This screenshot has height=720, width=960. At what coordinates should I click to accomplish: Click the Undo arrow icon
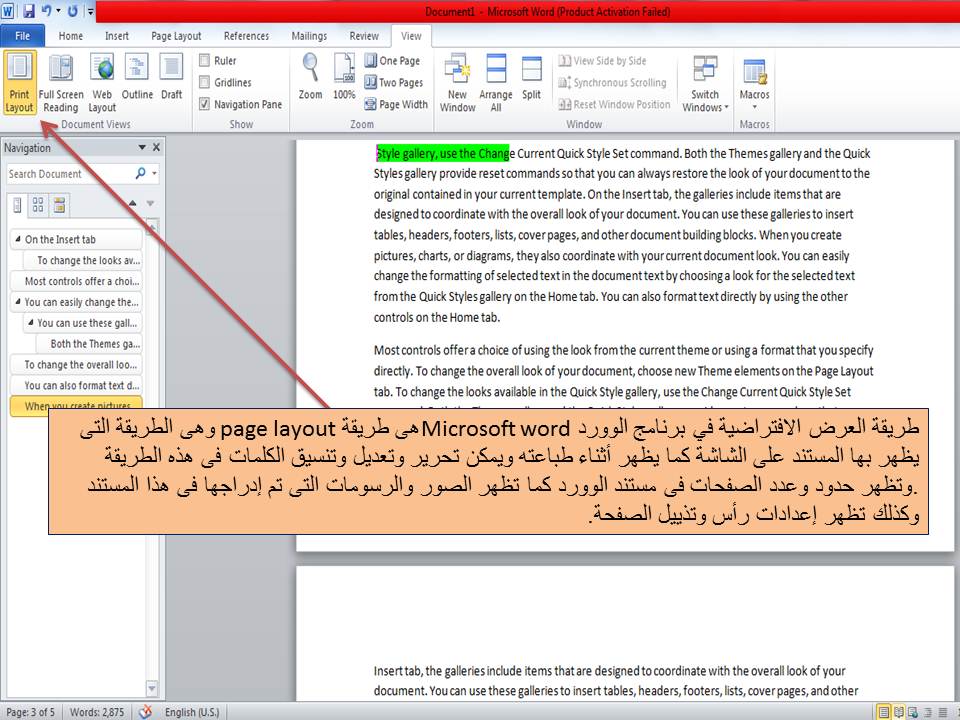(47, 11)
